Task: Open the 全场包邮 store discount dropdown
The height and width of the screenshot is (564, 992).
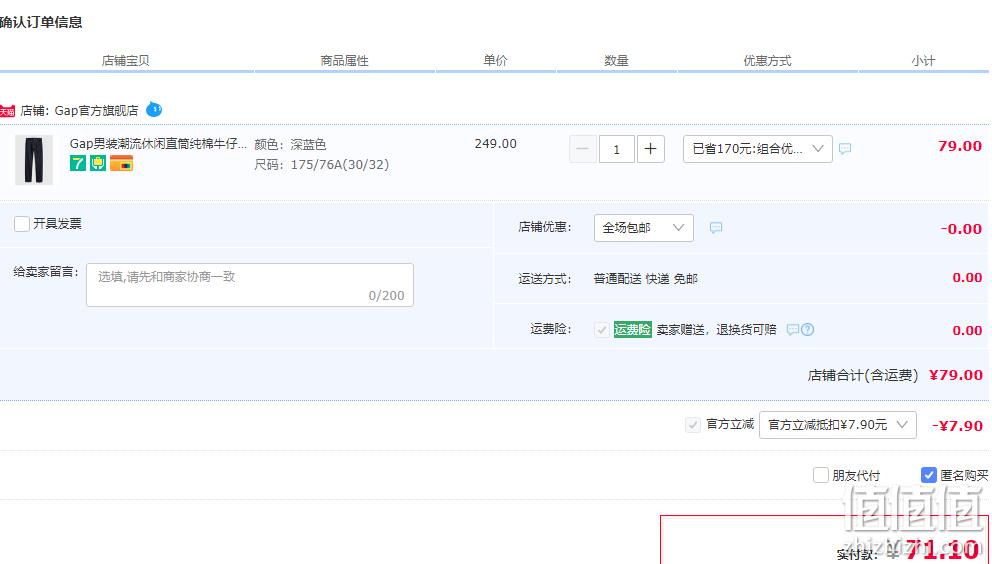Action: [643, 228]
